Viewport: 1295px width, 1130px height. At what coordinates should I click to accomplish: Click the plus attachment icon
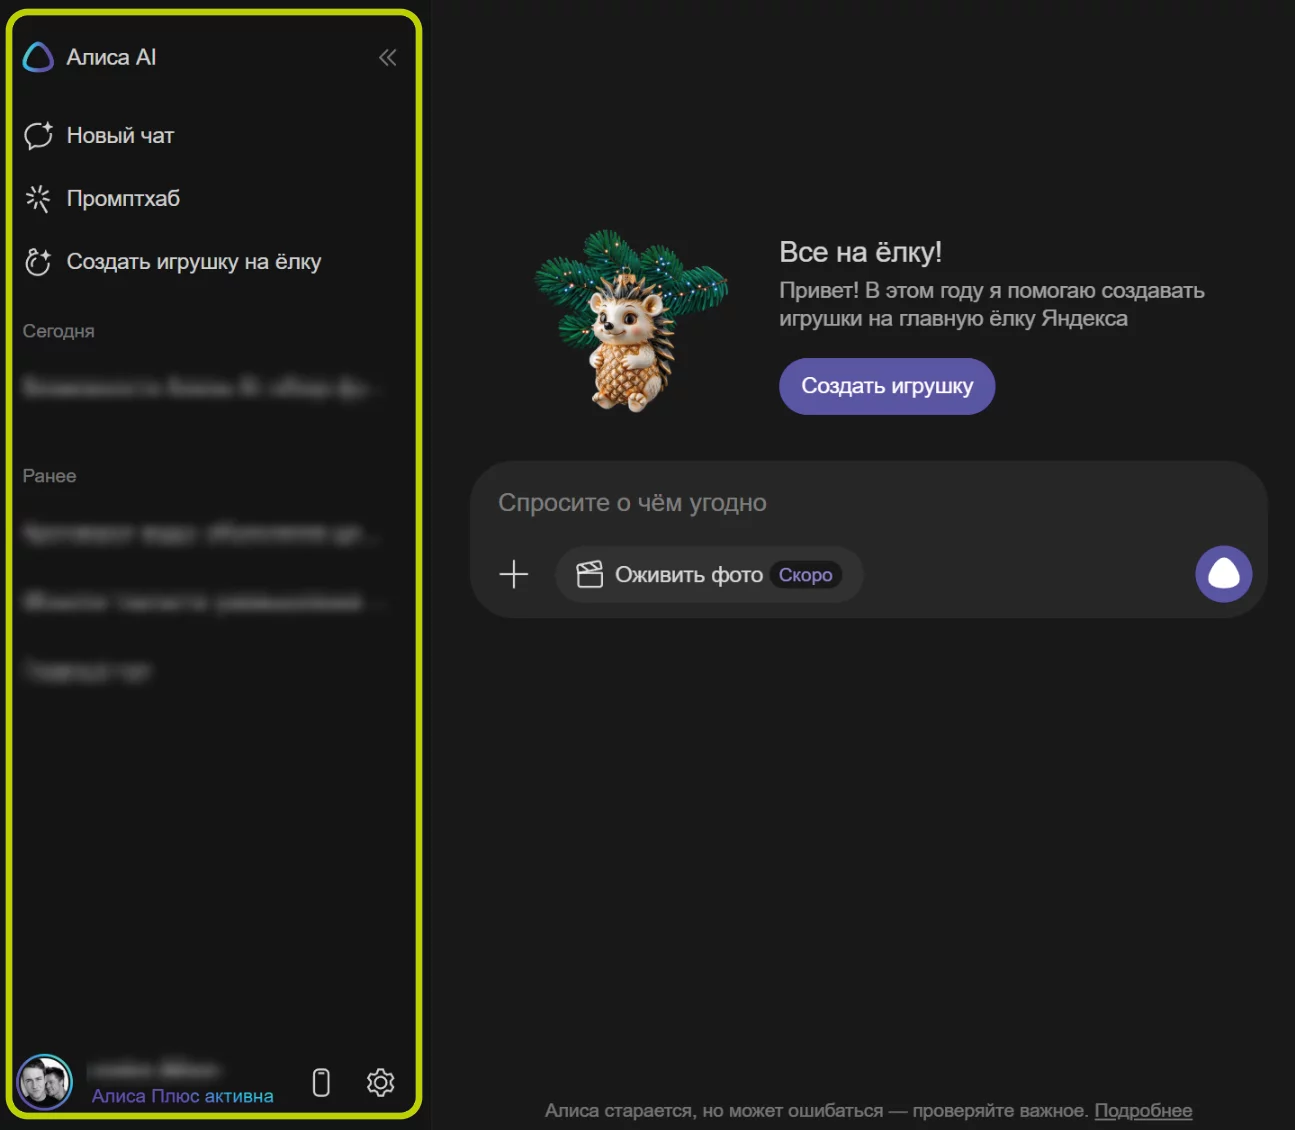coord(513,574)
